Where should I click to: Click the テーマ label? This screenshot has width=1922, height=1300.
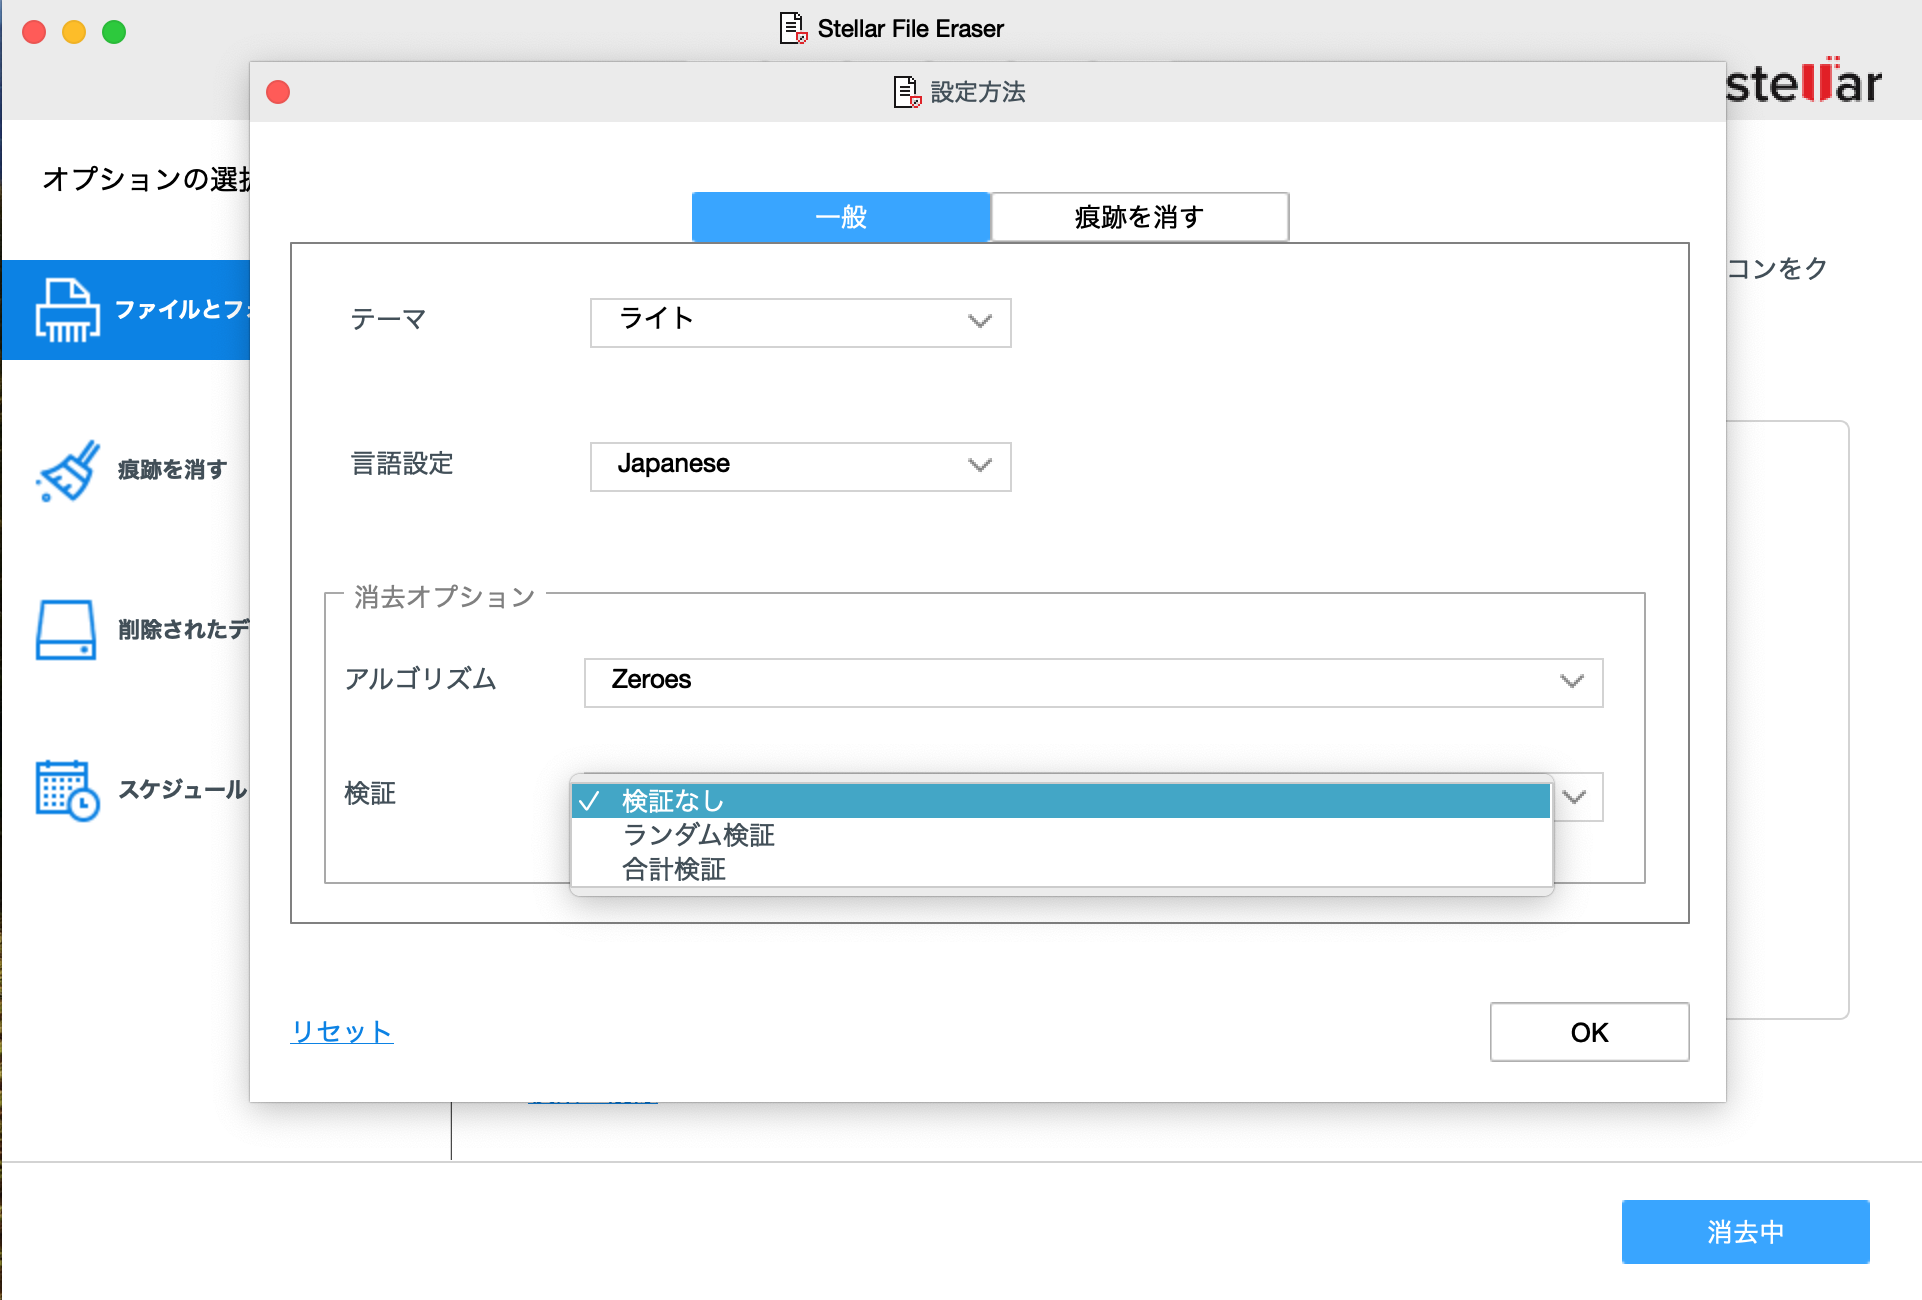(x=388, y=319)
